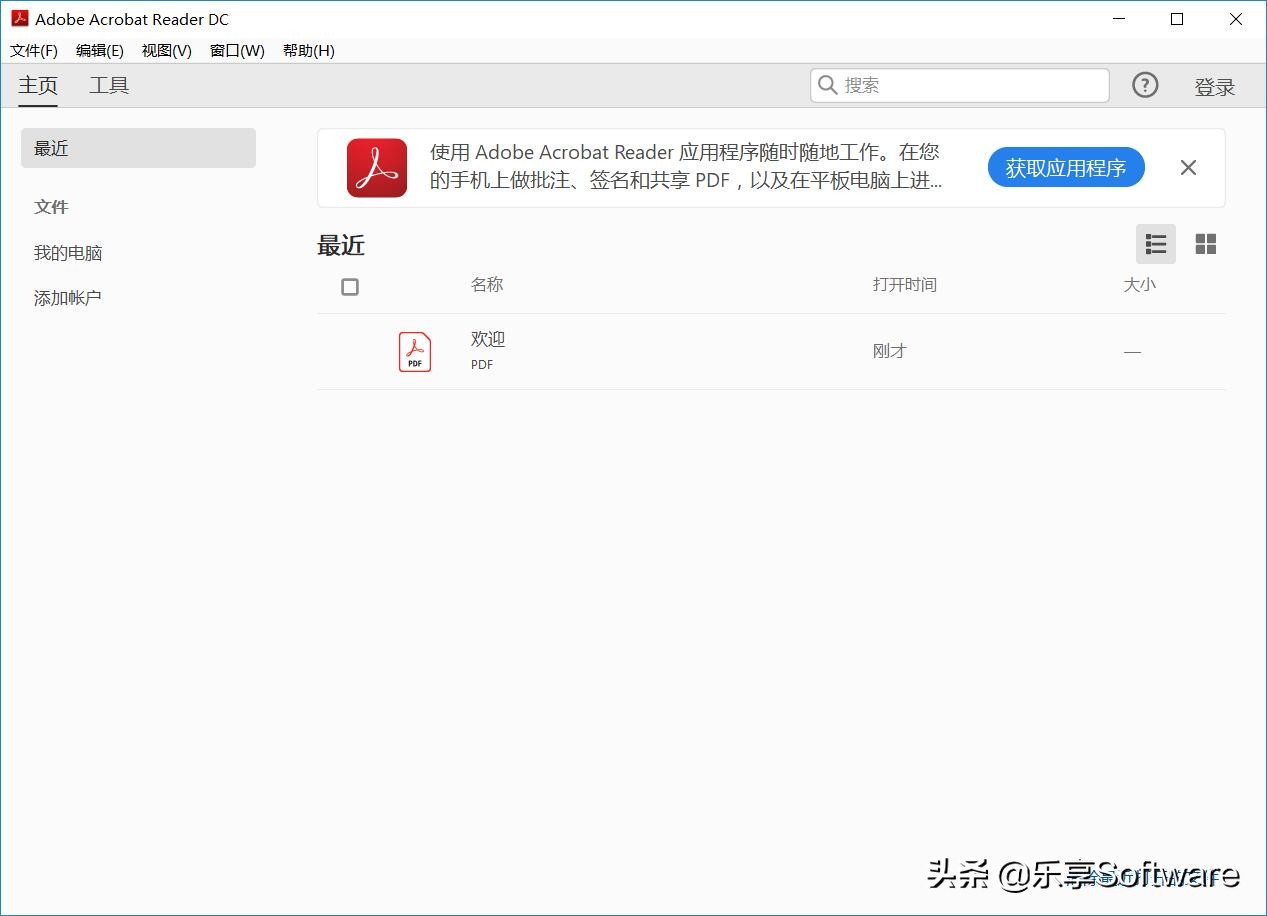The width and height of the screenshot is (1267, 916).
Task: Click the Acrobat Reader app banner icon
Action: [377, 168]
